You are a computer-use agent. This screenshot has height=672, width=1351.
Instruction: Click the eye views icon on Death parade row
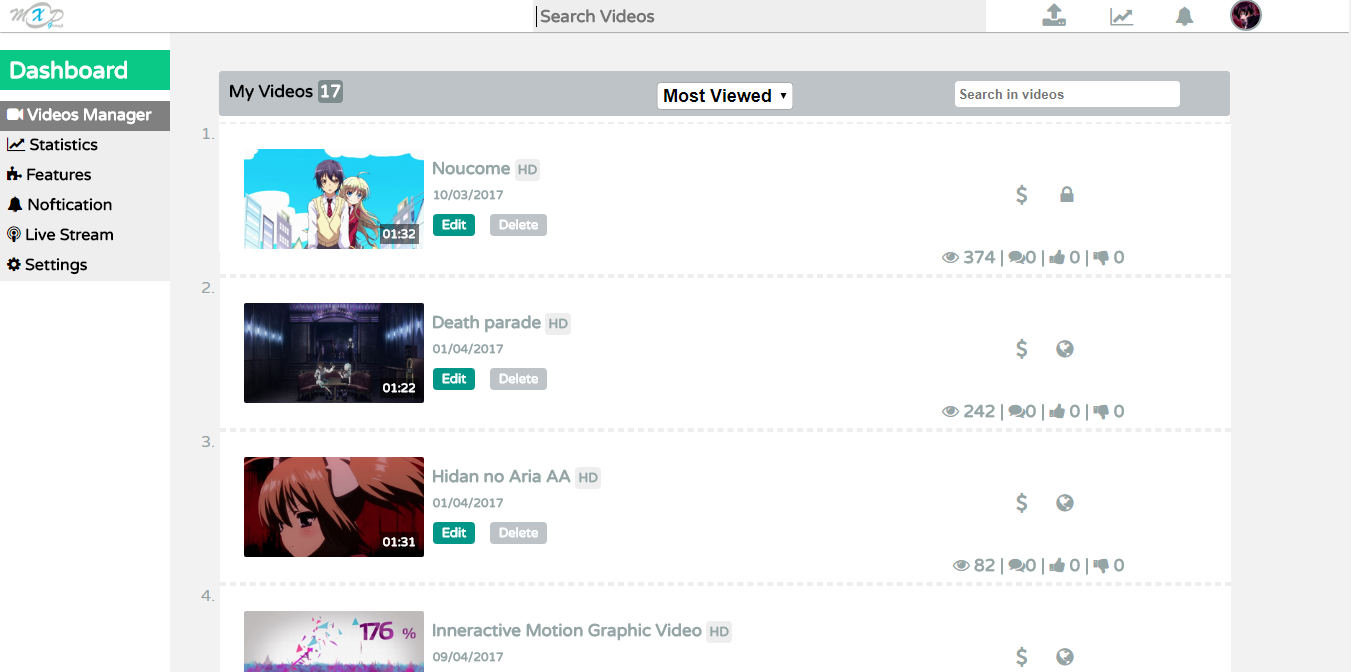[x=951, y=412]
